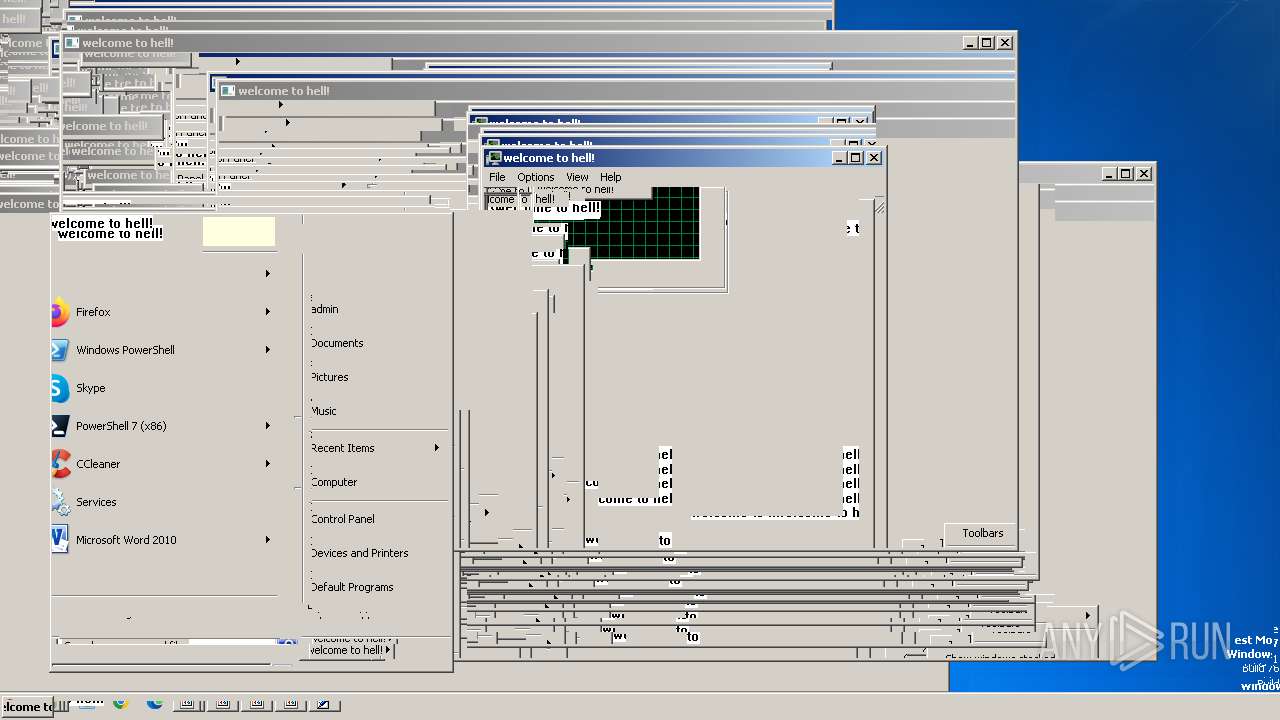Viewport: 1280px width, 720px height.
Task: Open the File menu
Action: 497,177
